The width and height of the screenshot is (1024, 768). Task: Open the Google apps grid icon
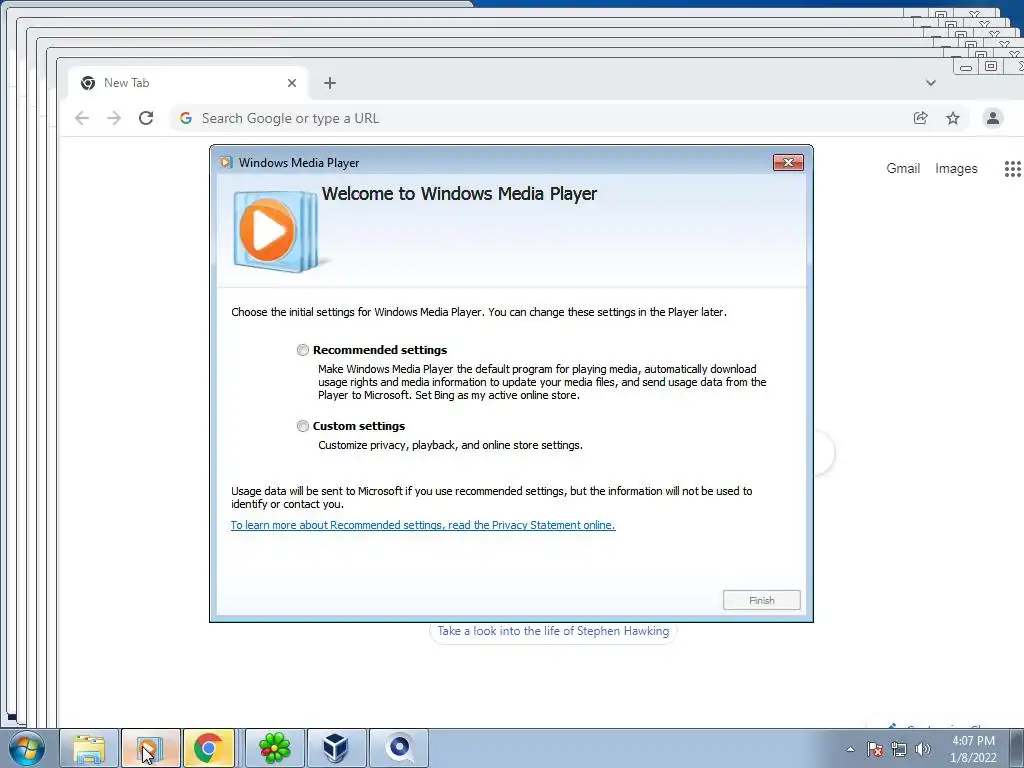click(x=1012, y=169)
